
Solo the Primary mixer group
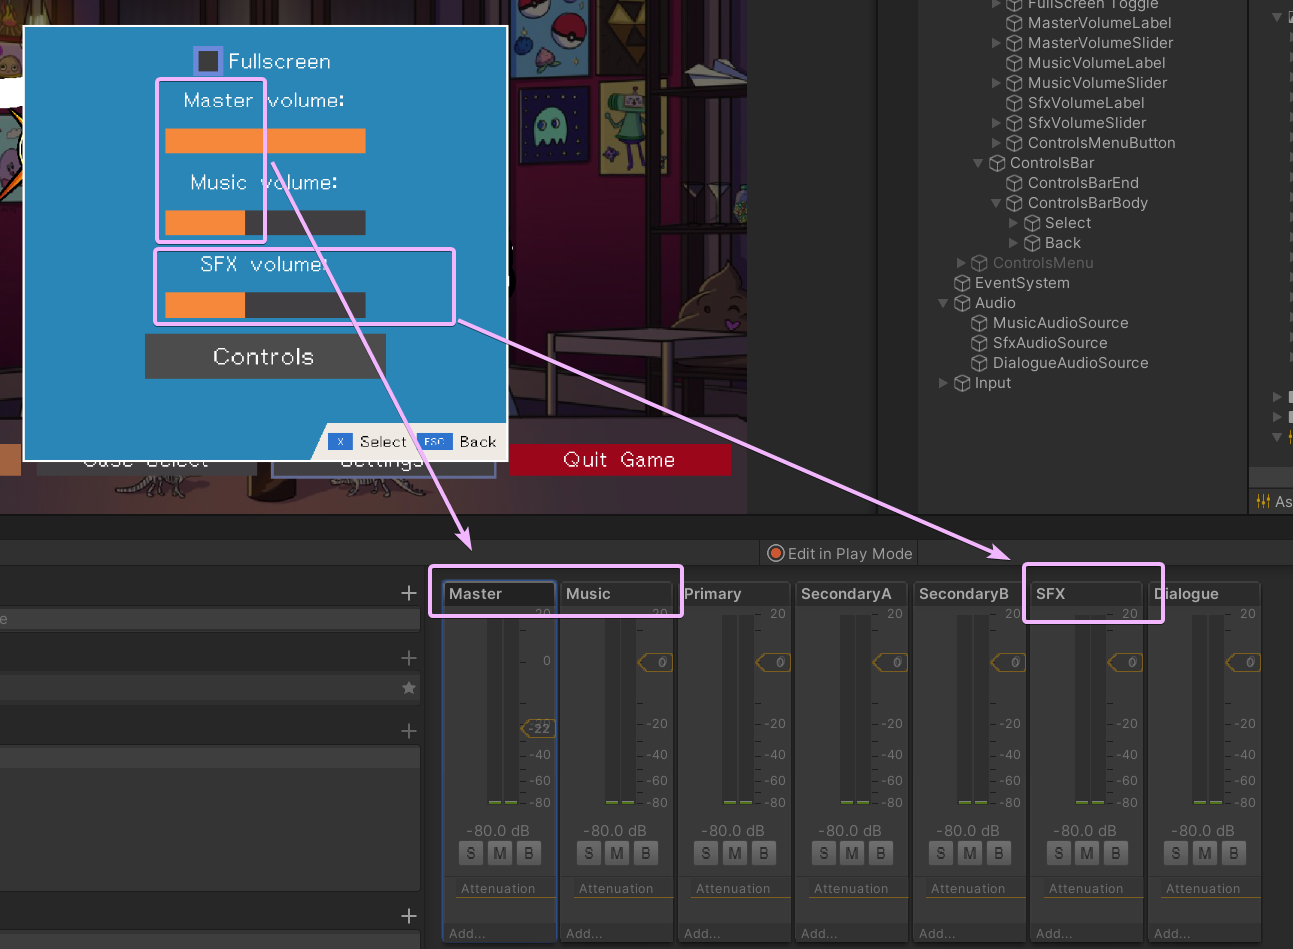click(x=705, y=853)
